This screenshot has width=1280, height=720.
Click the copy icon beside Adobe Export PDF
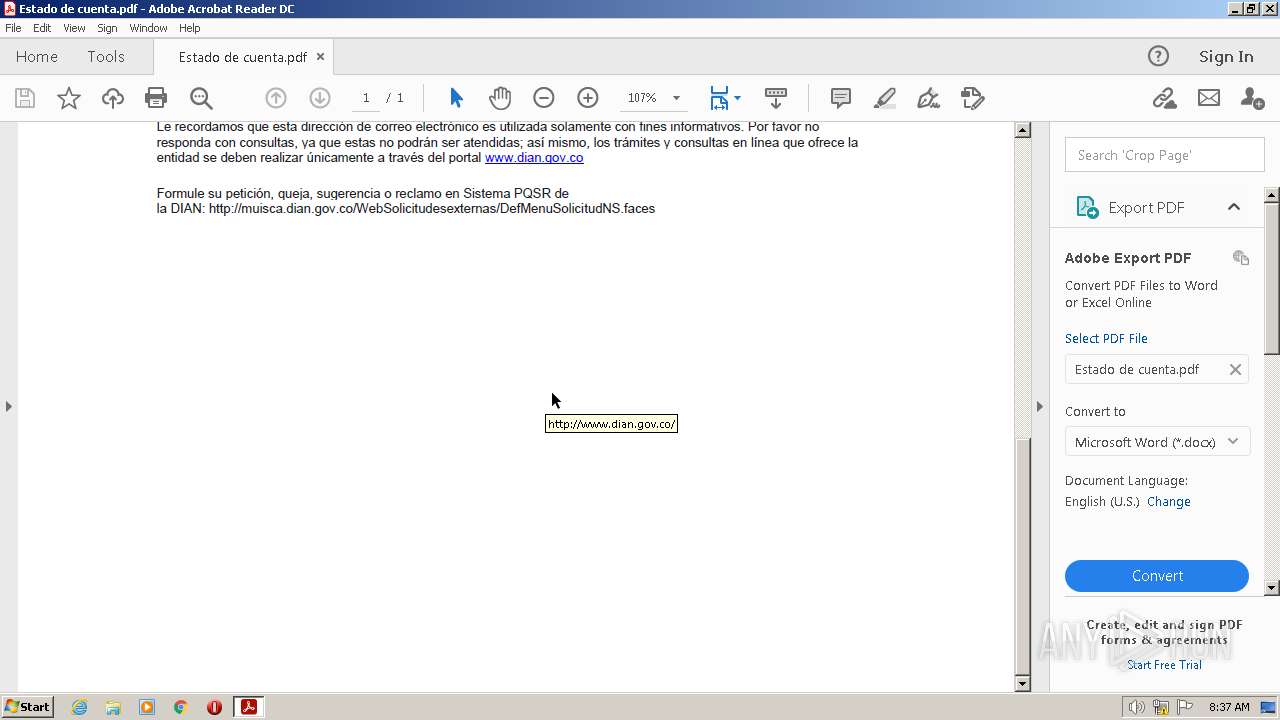point(1241,258)
